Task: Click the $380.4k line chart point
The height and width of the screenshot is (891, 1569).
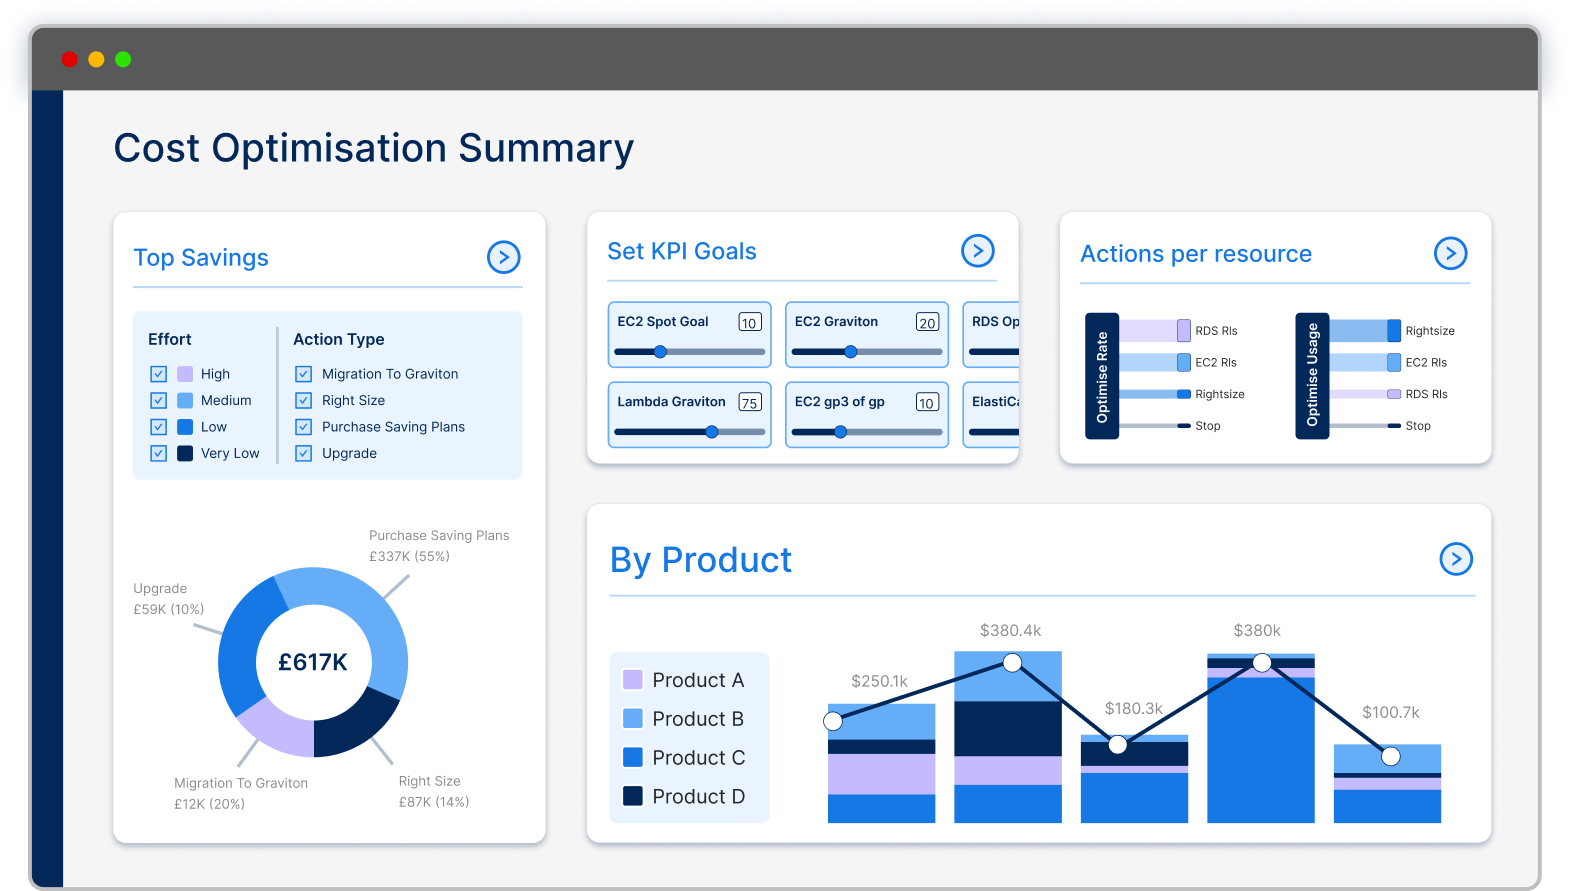Action: click(x=1012, y=663)
